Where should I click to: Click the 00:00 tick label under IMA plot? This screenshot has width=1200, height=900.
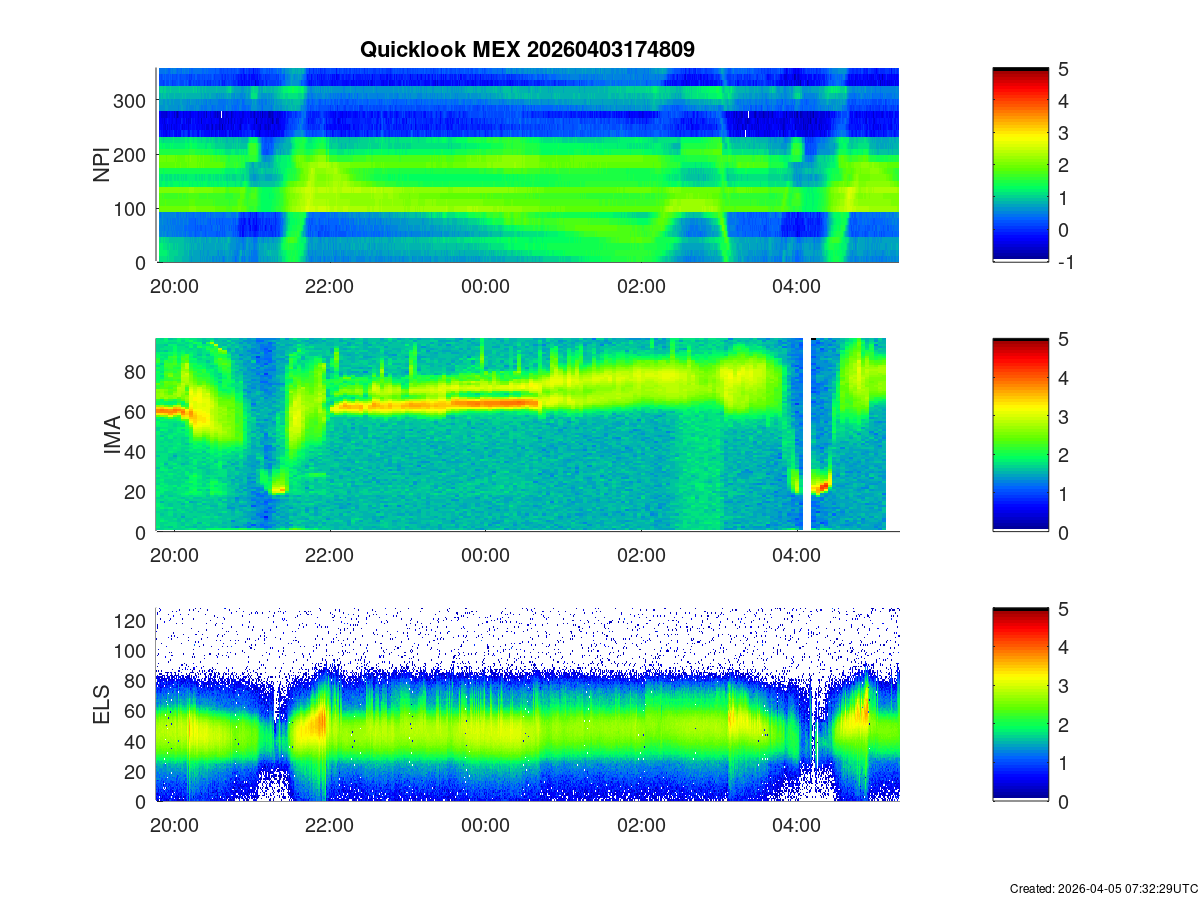pos(485,556)
